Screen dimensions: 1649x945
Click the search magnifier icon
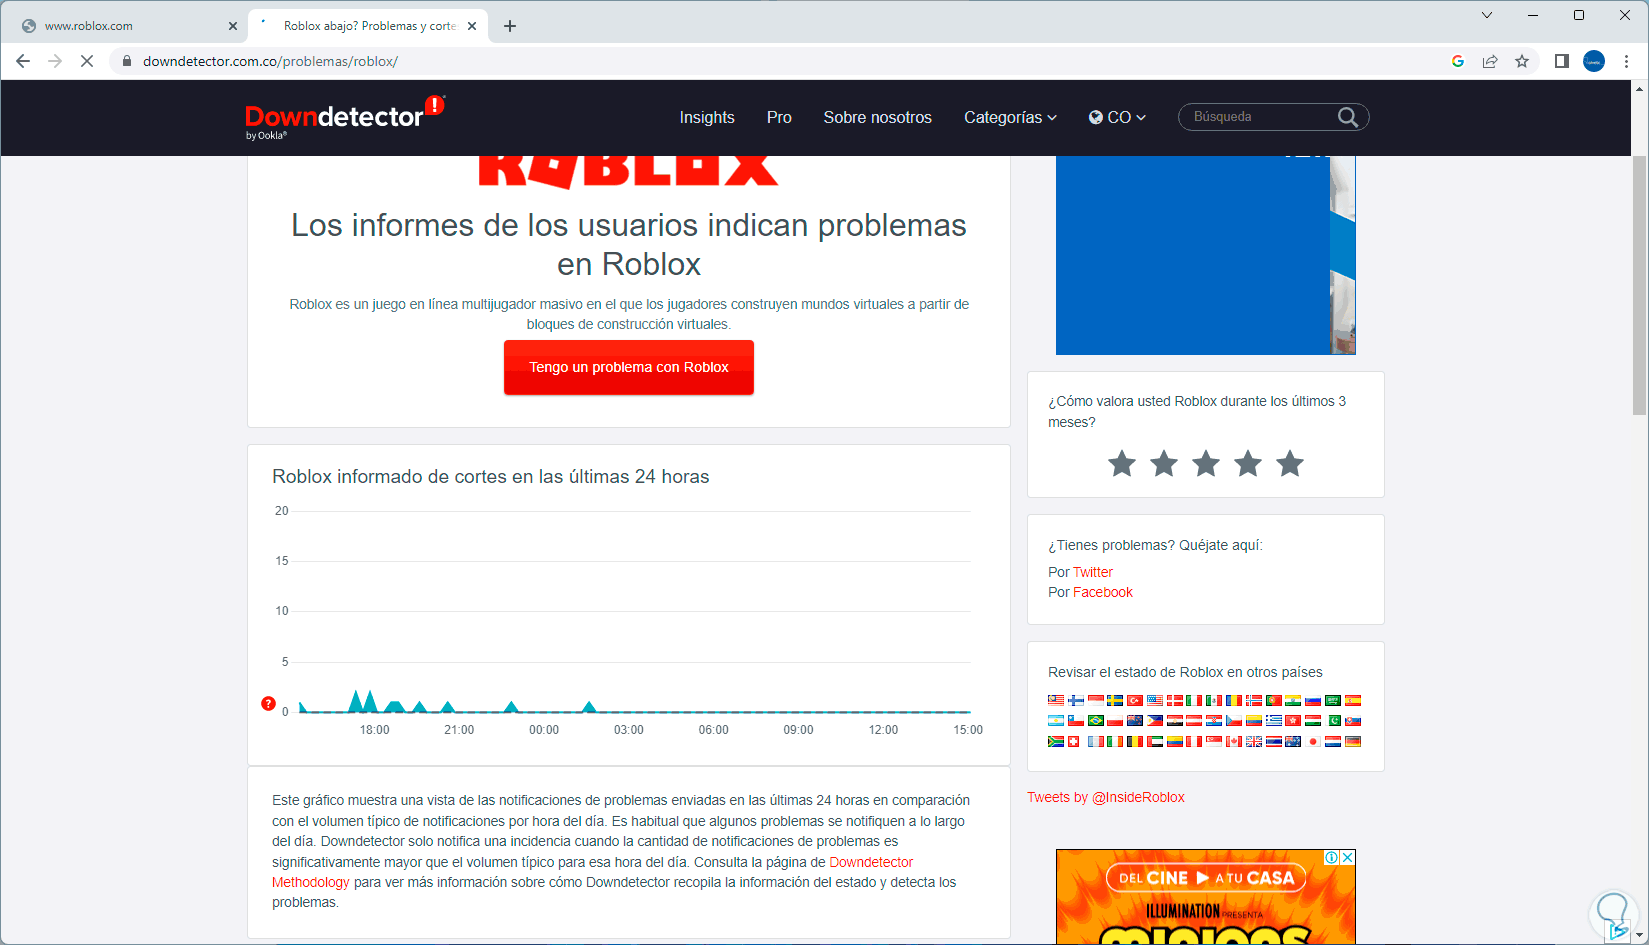pos(1348,117)
